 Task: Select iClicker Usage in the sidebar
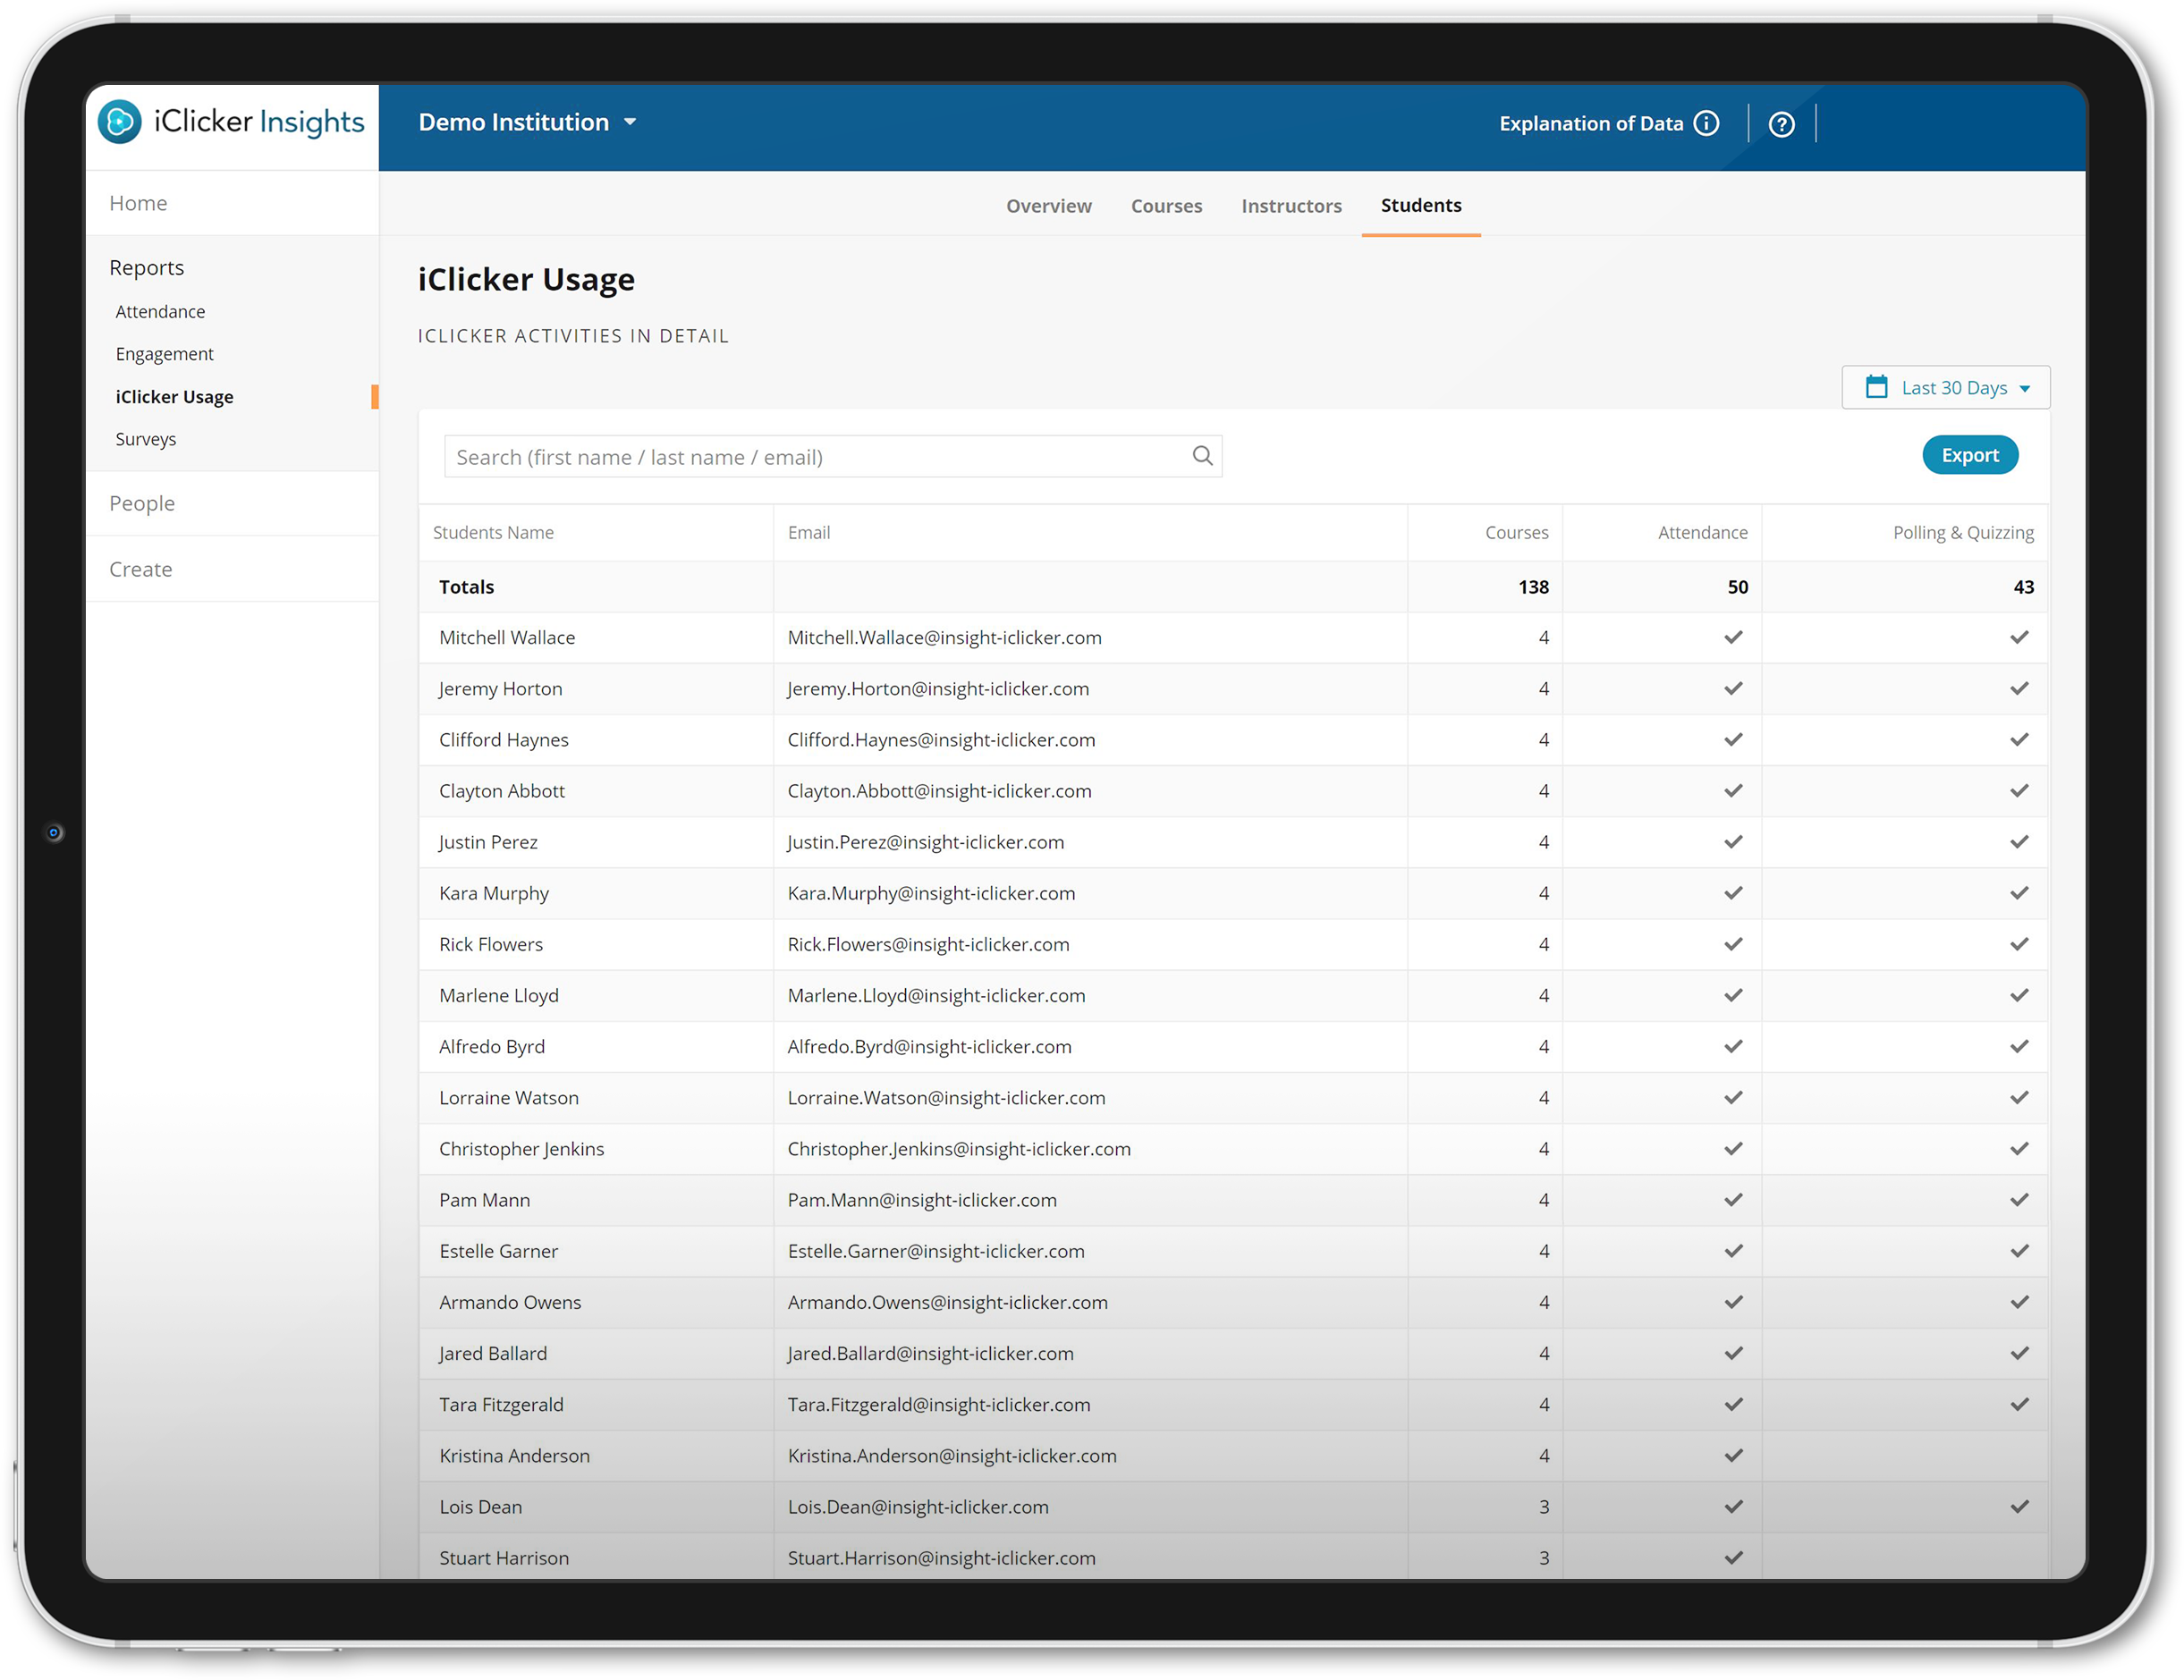click(174, 396)
